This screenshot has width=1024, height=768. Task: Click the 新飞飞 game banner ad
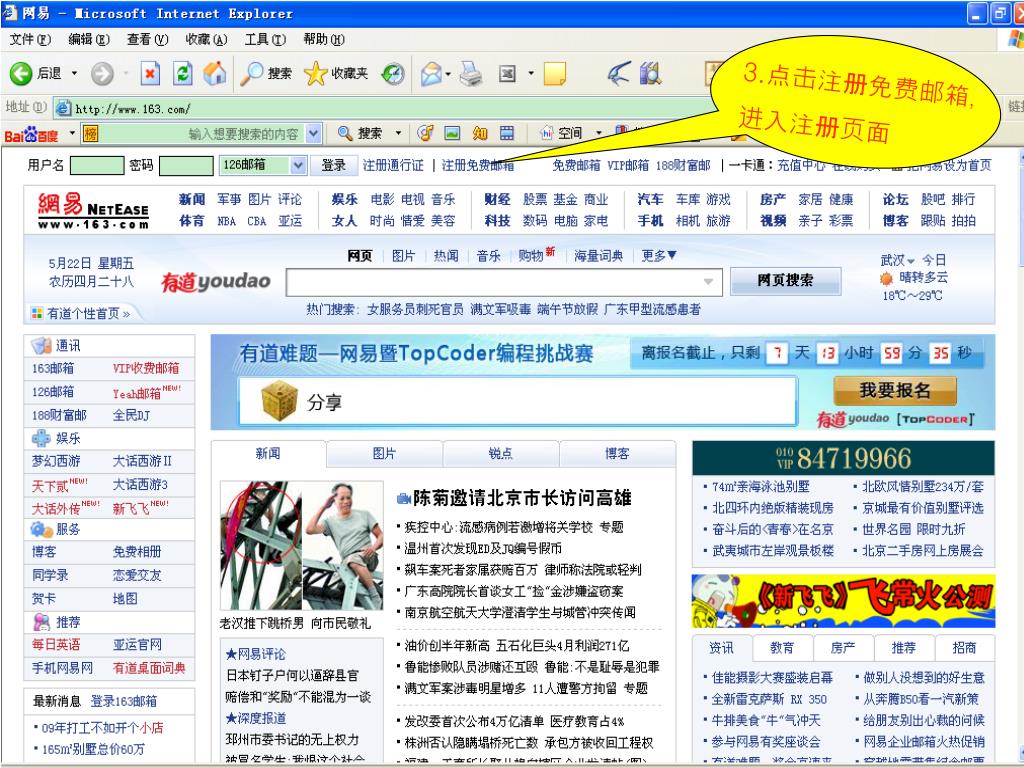(843, 601)
